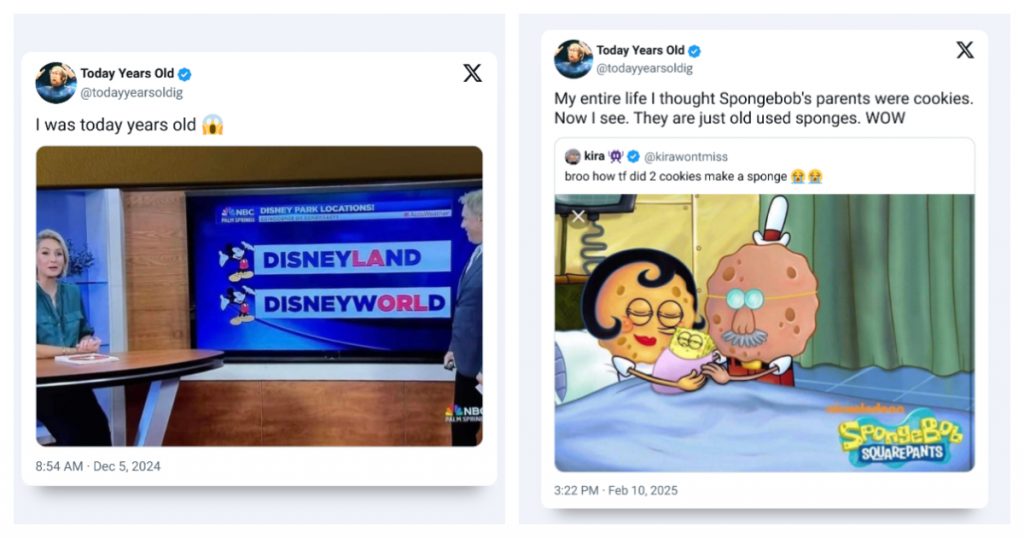Click the X logo on the left tweet
This screenshot has width=1024, height=538.
472,73
